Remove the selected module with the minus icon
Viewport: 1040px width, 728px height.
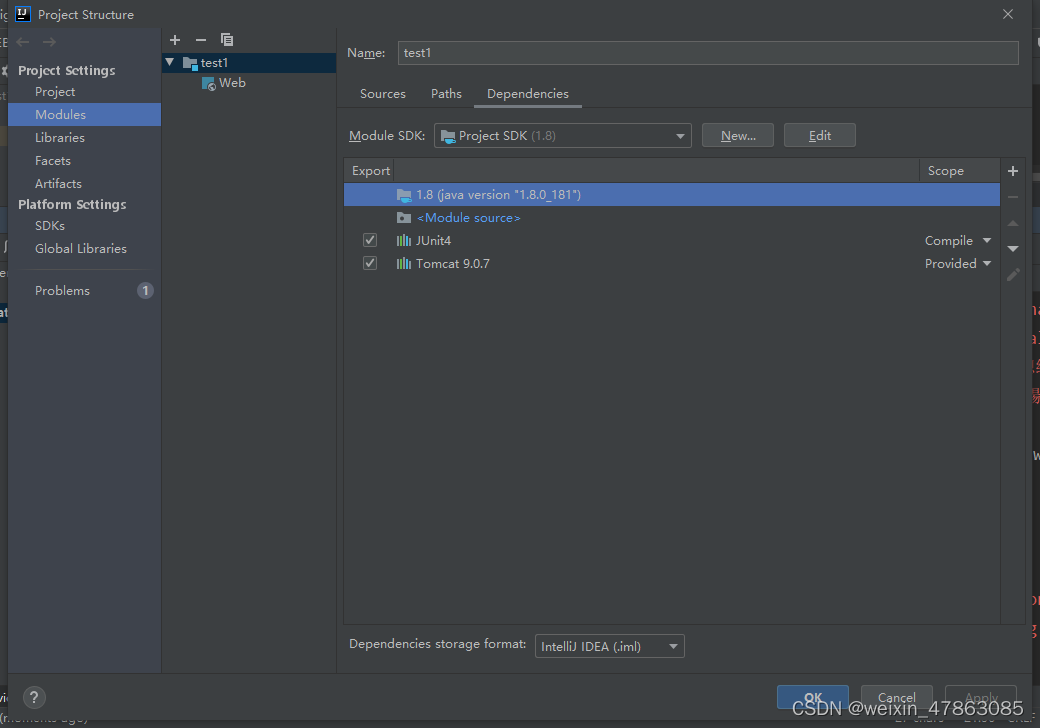pyautogui.click(x=201, y=40)
